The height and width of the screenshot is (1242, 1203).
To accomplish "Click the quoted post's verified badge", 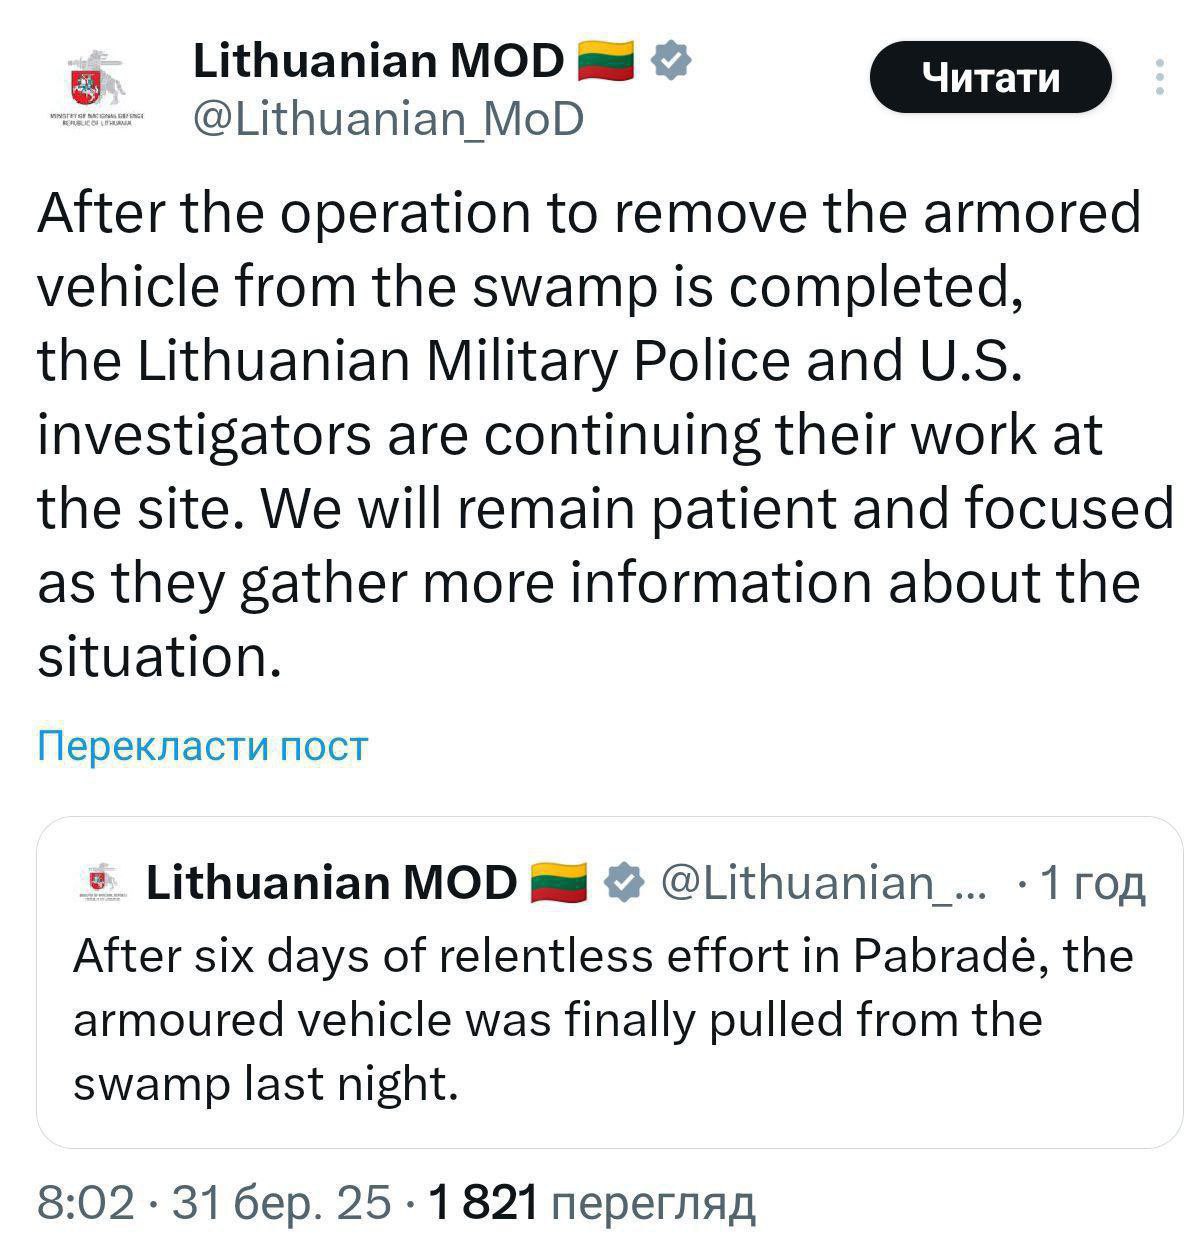I will tap(625, 883).
